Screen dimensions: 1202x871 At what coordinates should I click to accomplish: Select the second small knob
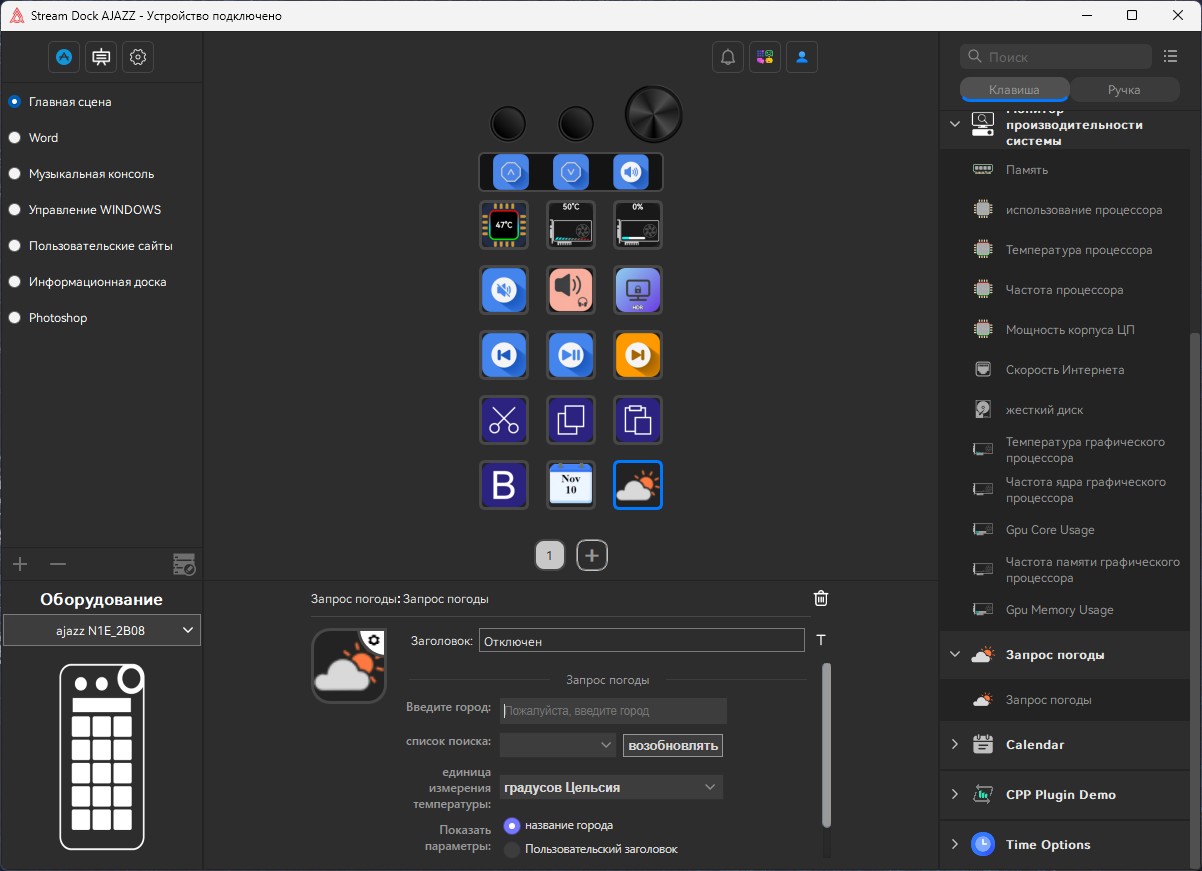[x=576, y=124]
